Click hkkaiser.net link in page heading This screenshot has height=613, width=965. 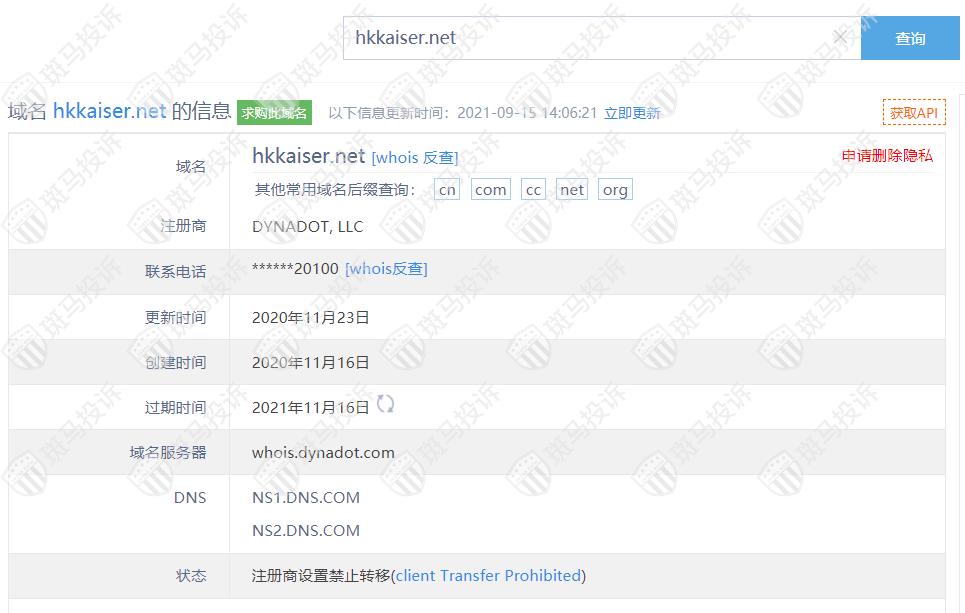click(x=110, y=111)
